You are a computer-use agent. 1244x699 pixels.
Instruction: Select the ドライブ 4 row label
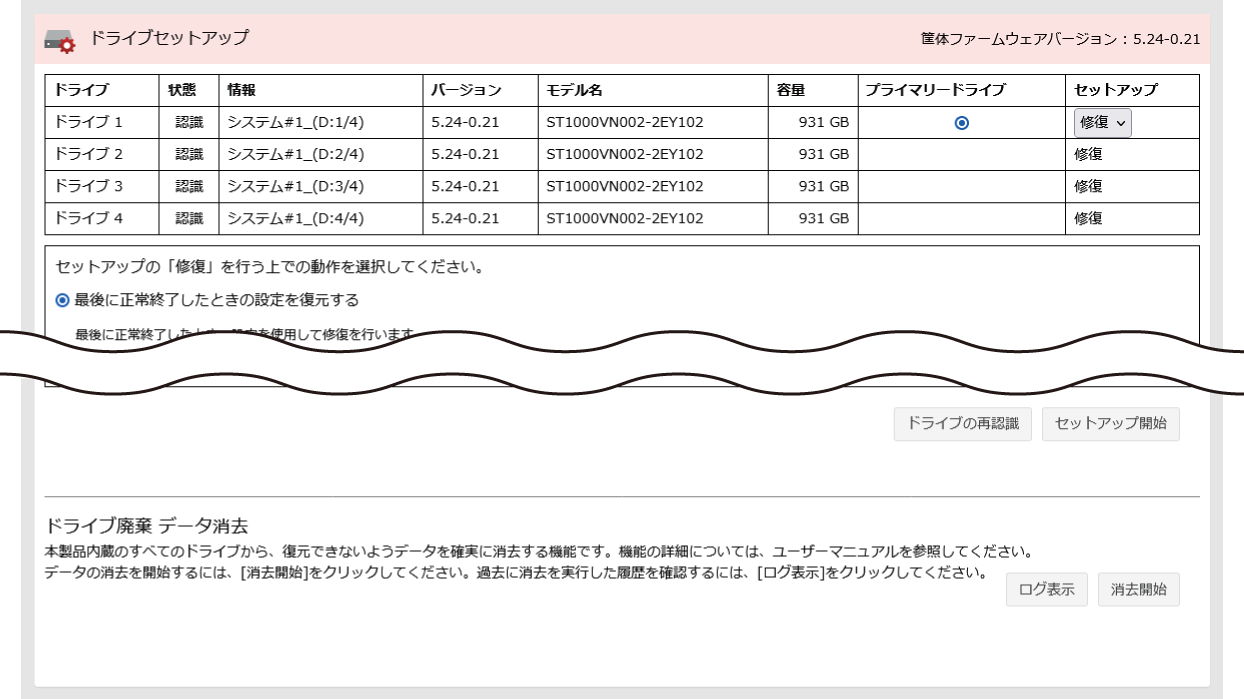click(x=88, y=218)
